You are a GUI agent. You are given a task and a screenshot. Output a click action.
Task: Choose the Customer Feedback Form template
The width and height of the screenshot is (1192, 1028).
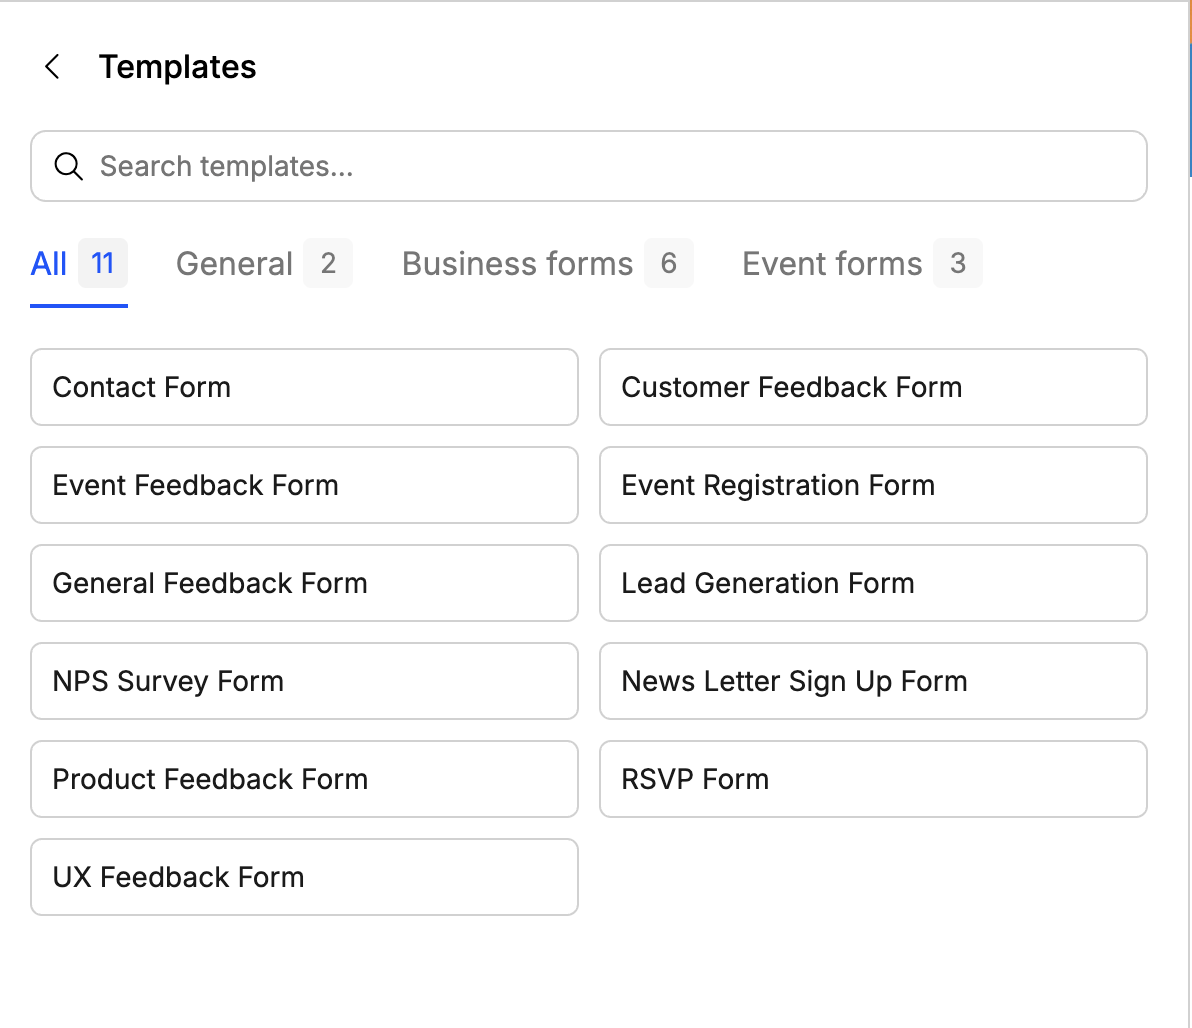[873, 387]
